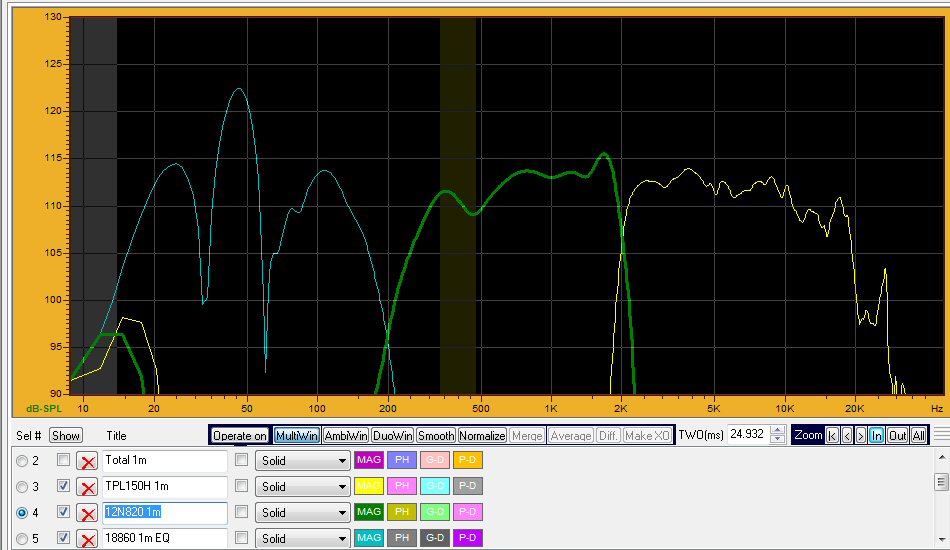
Task: Click the Normalize button
Action: pos(482,436)
